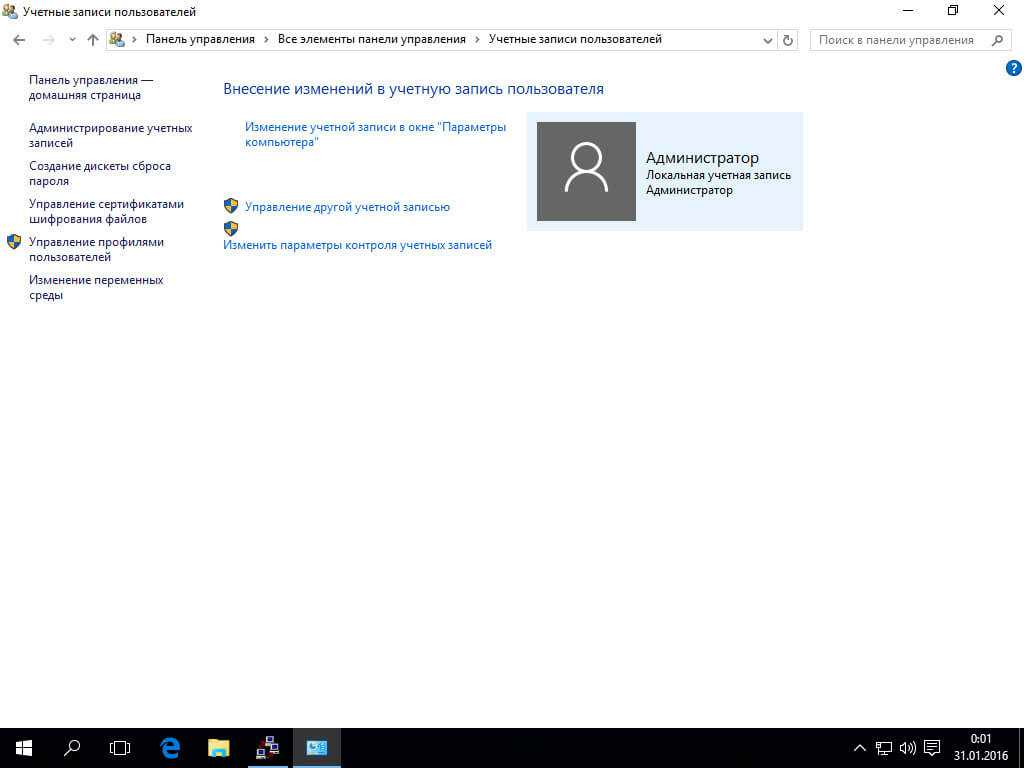Open the volume speaker icon in tray
1024x768 pixels.
click(x=908, y=747)
